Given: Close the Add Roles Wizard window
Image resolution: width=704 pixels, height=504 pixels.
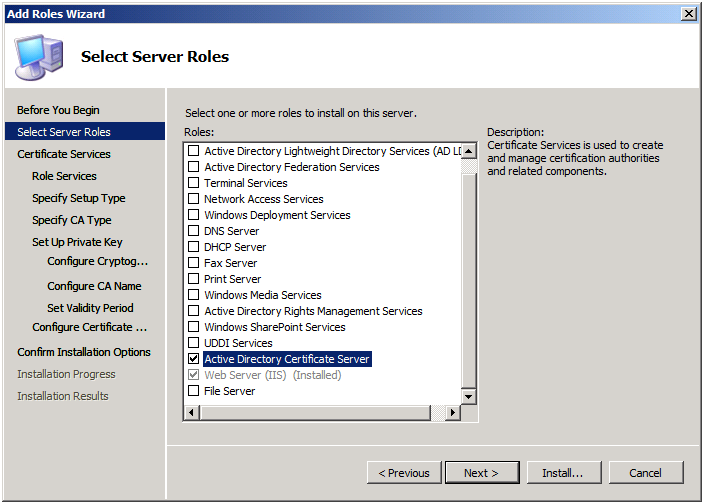Looking at the screenshot, I should [689, 13].
